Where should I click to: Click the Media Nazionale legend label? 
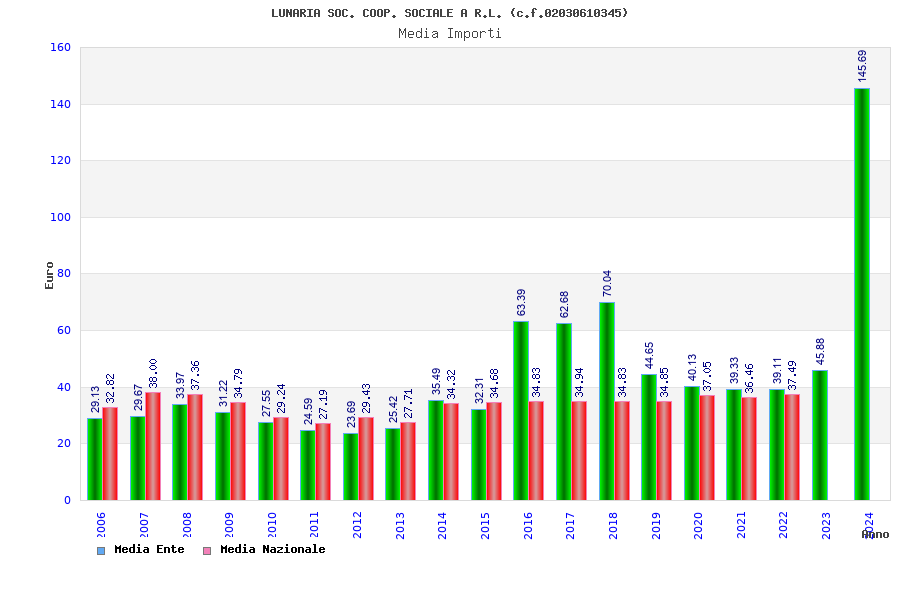click(x=273, y=549)
